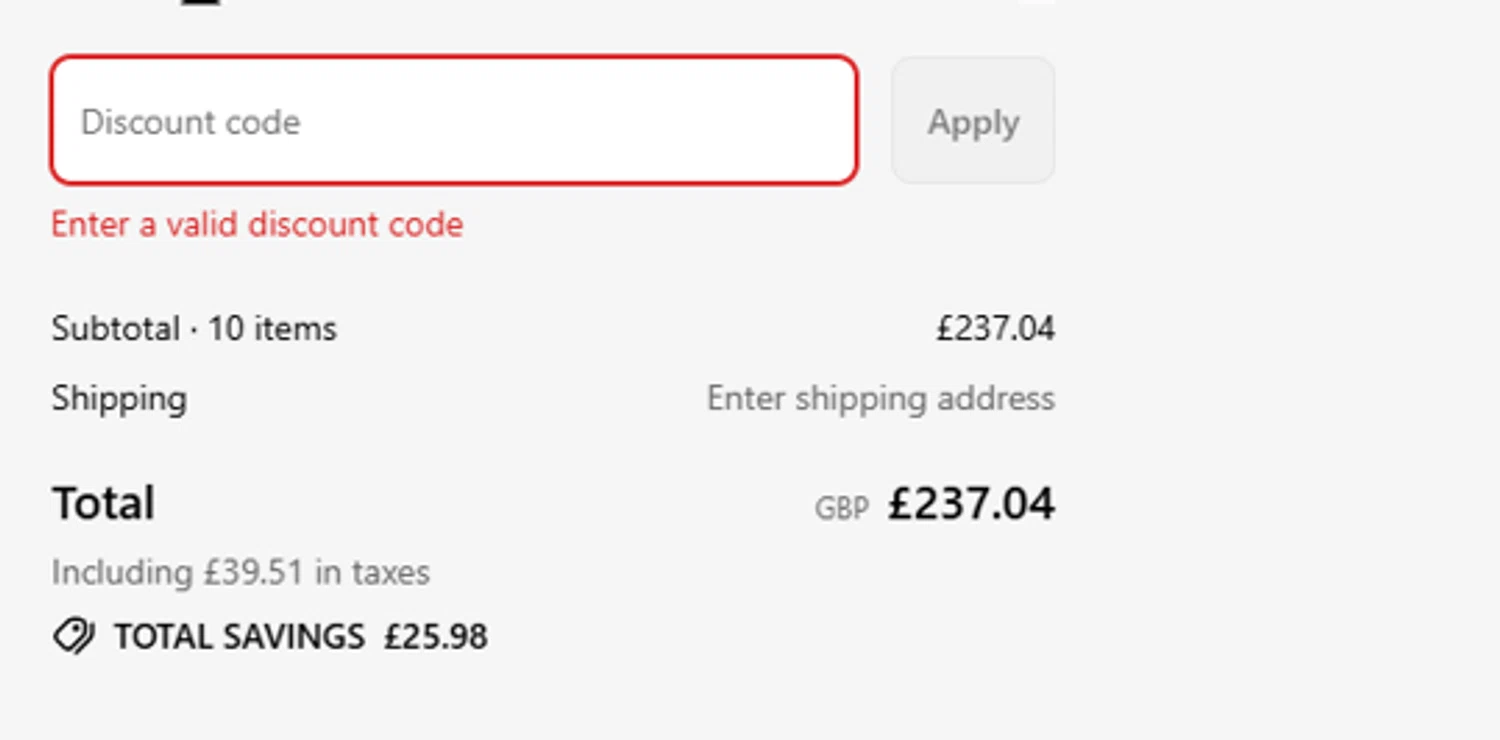
Task: Click the 'Subtotal · 10 items' label
Action: pos(194,328)
